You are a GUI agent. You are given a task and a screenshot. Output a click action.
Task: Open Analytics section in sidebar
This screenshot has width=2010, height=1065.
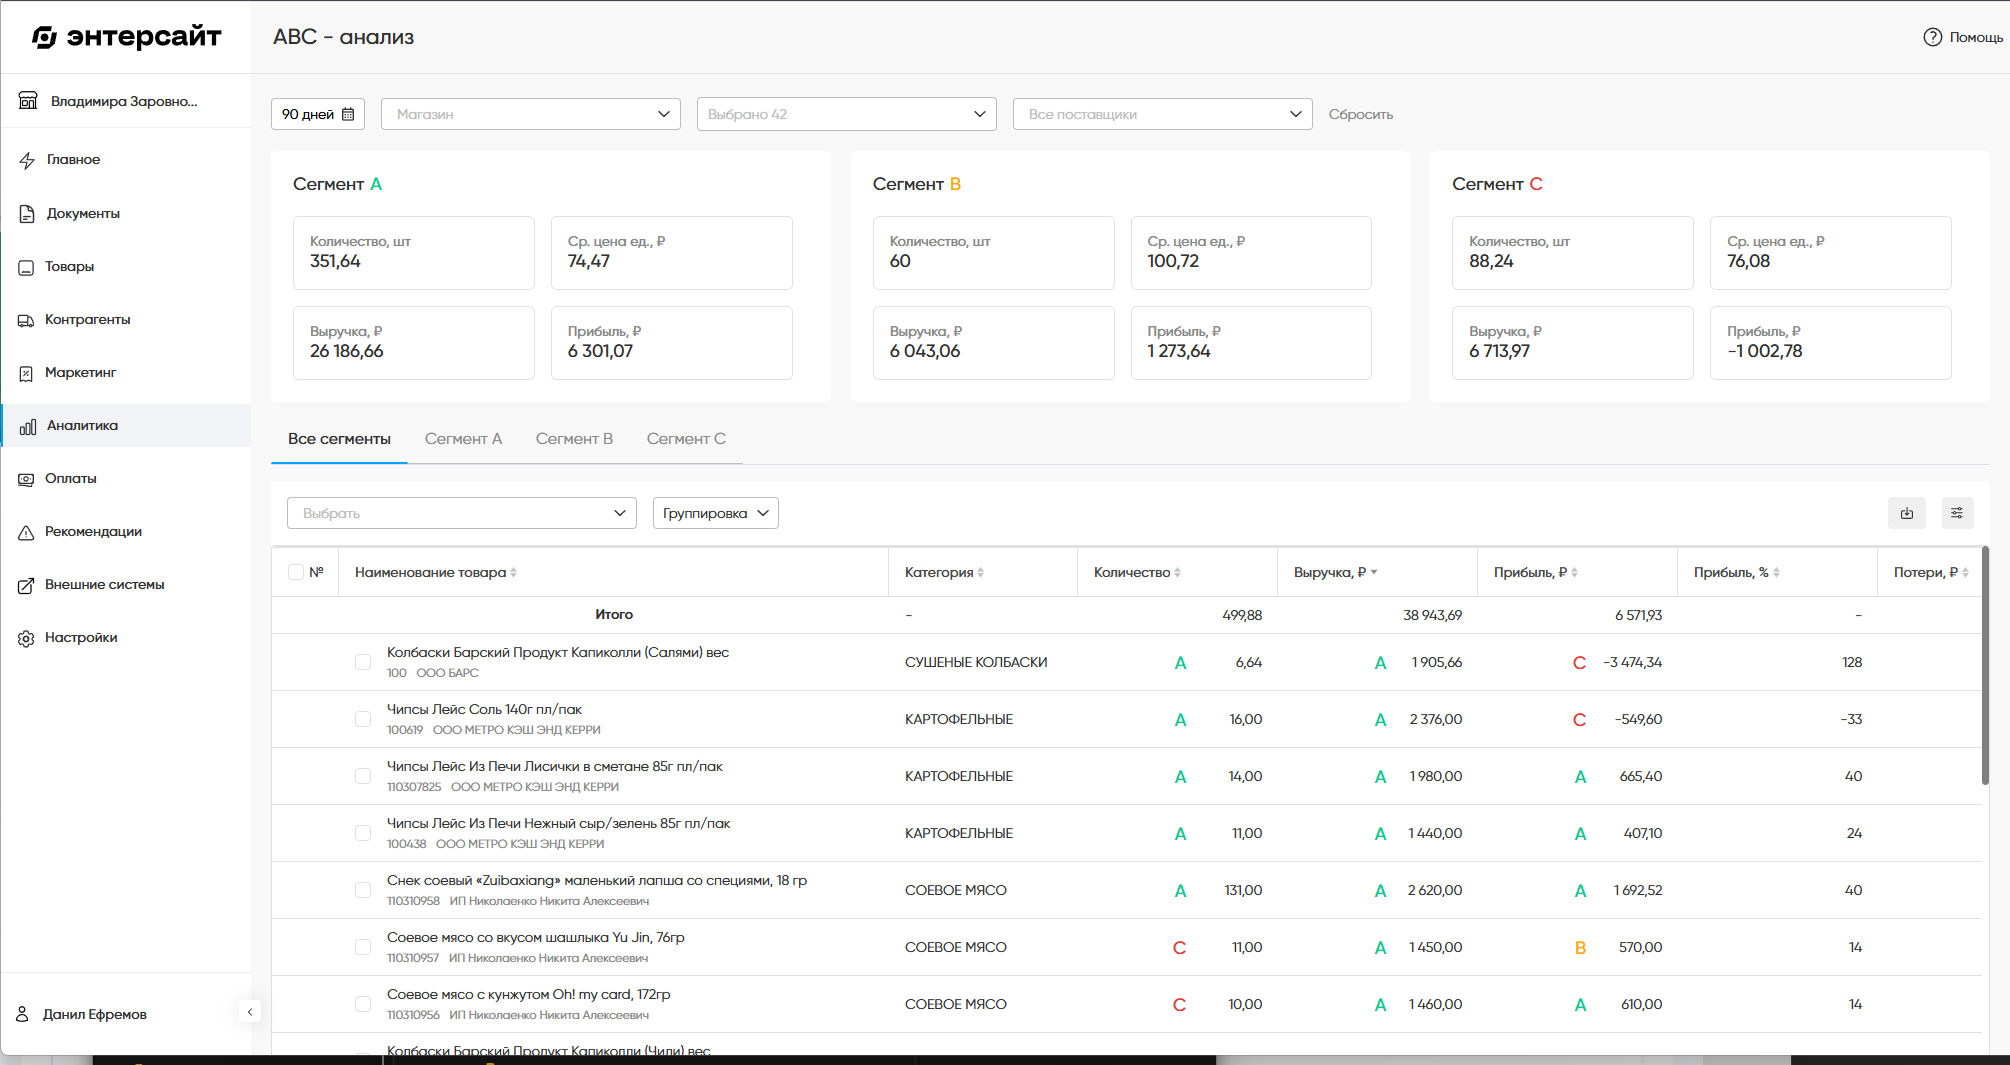pyautogui.click(x=82, y=426)
